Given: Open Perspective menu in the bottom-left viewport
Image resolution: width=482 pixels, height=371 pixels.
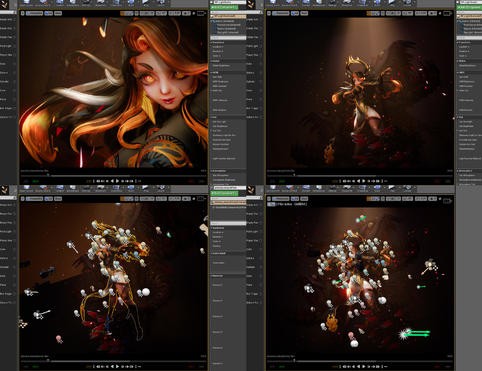Looking at the screenshot, I should click(x=35, y=199).
